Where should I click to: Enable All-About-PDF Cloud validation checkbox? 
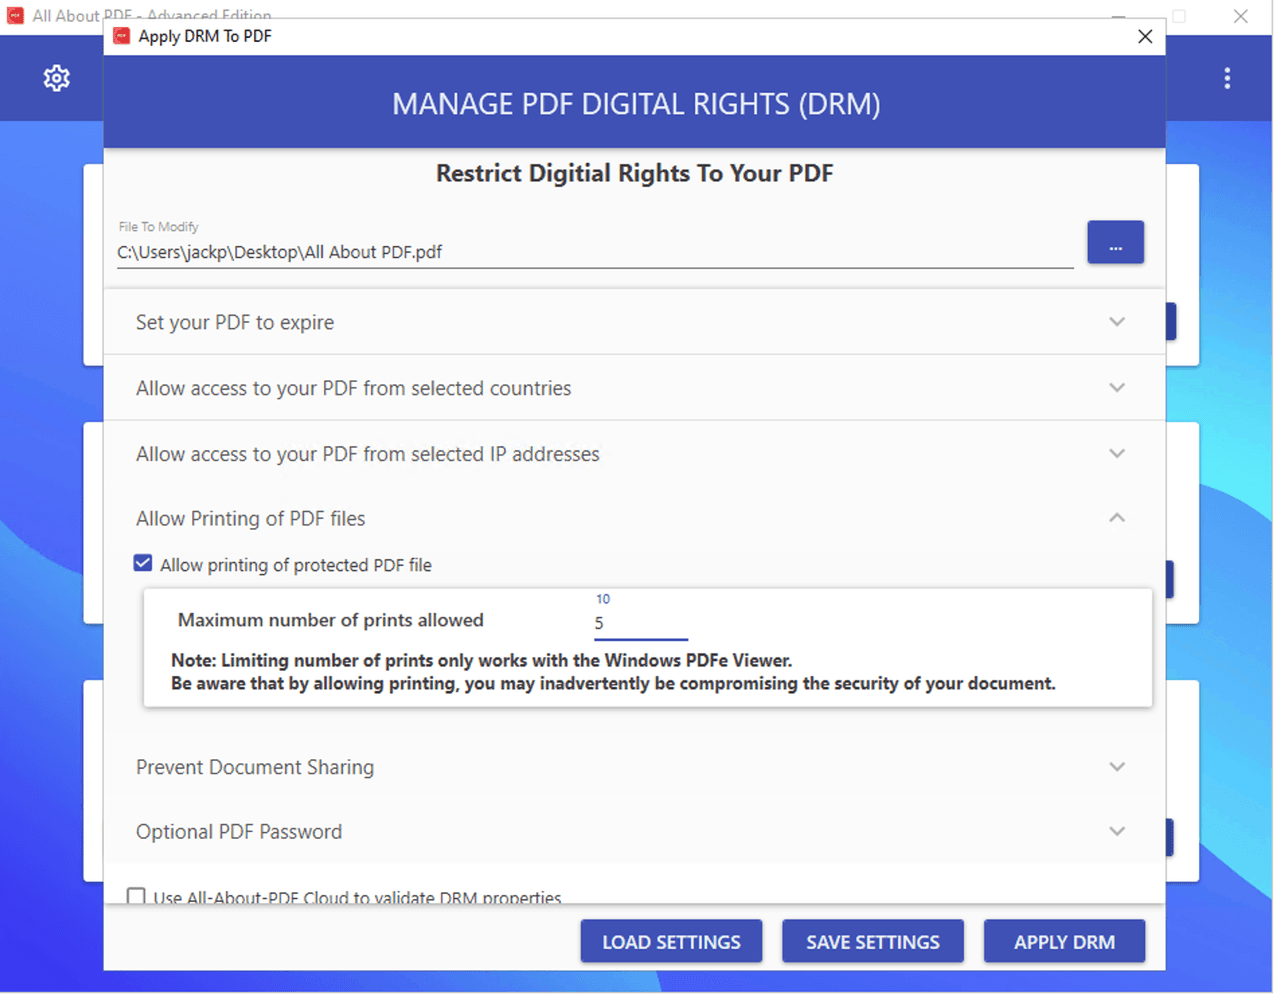(x=136, y=896)
